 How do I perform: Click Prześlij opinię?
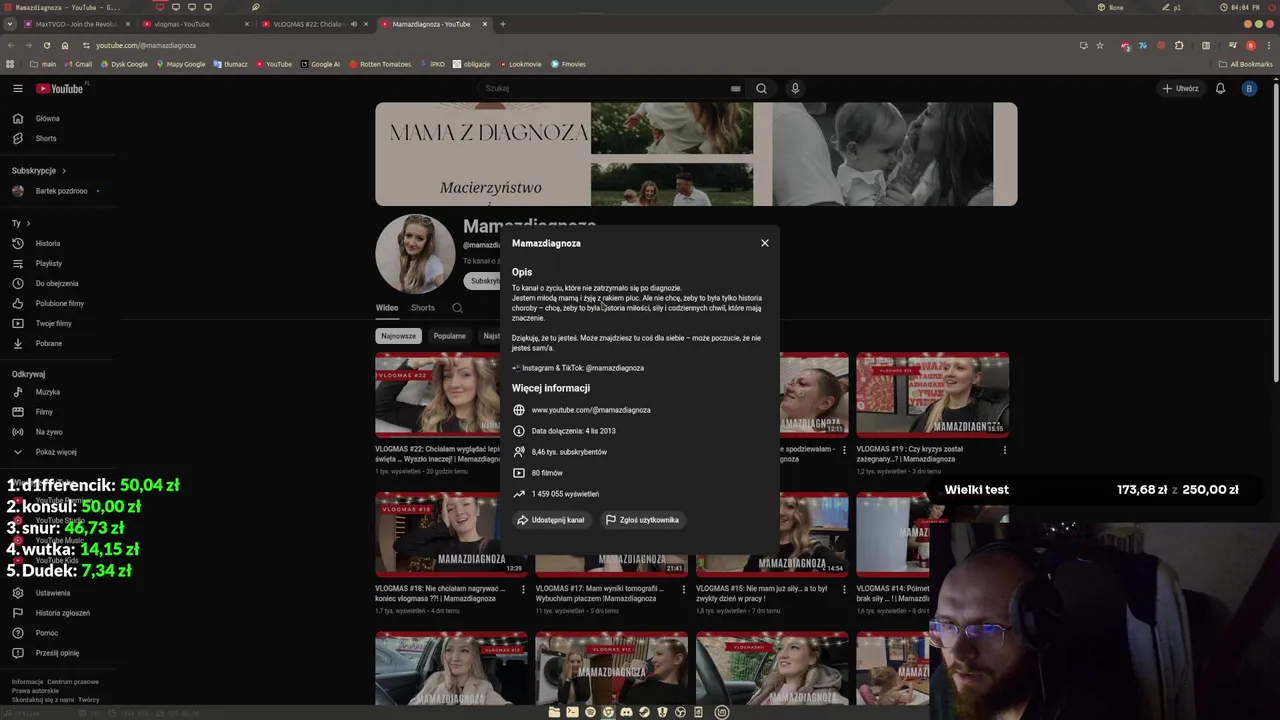57,653
